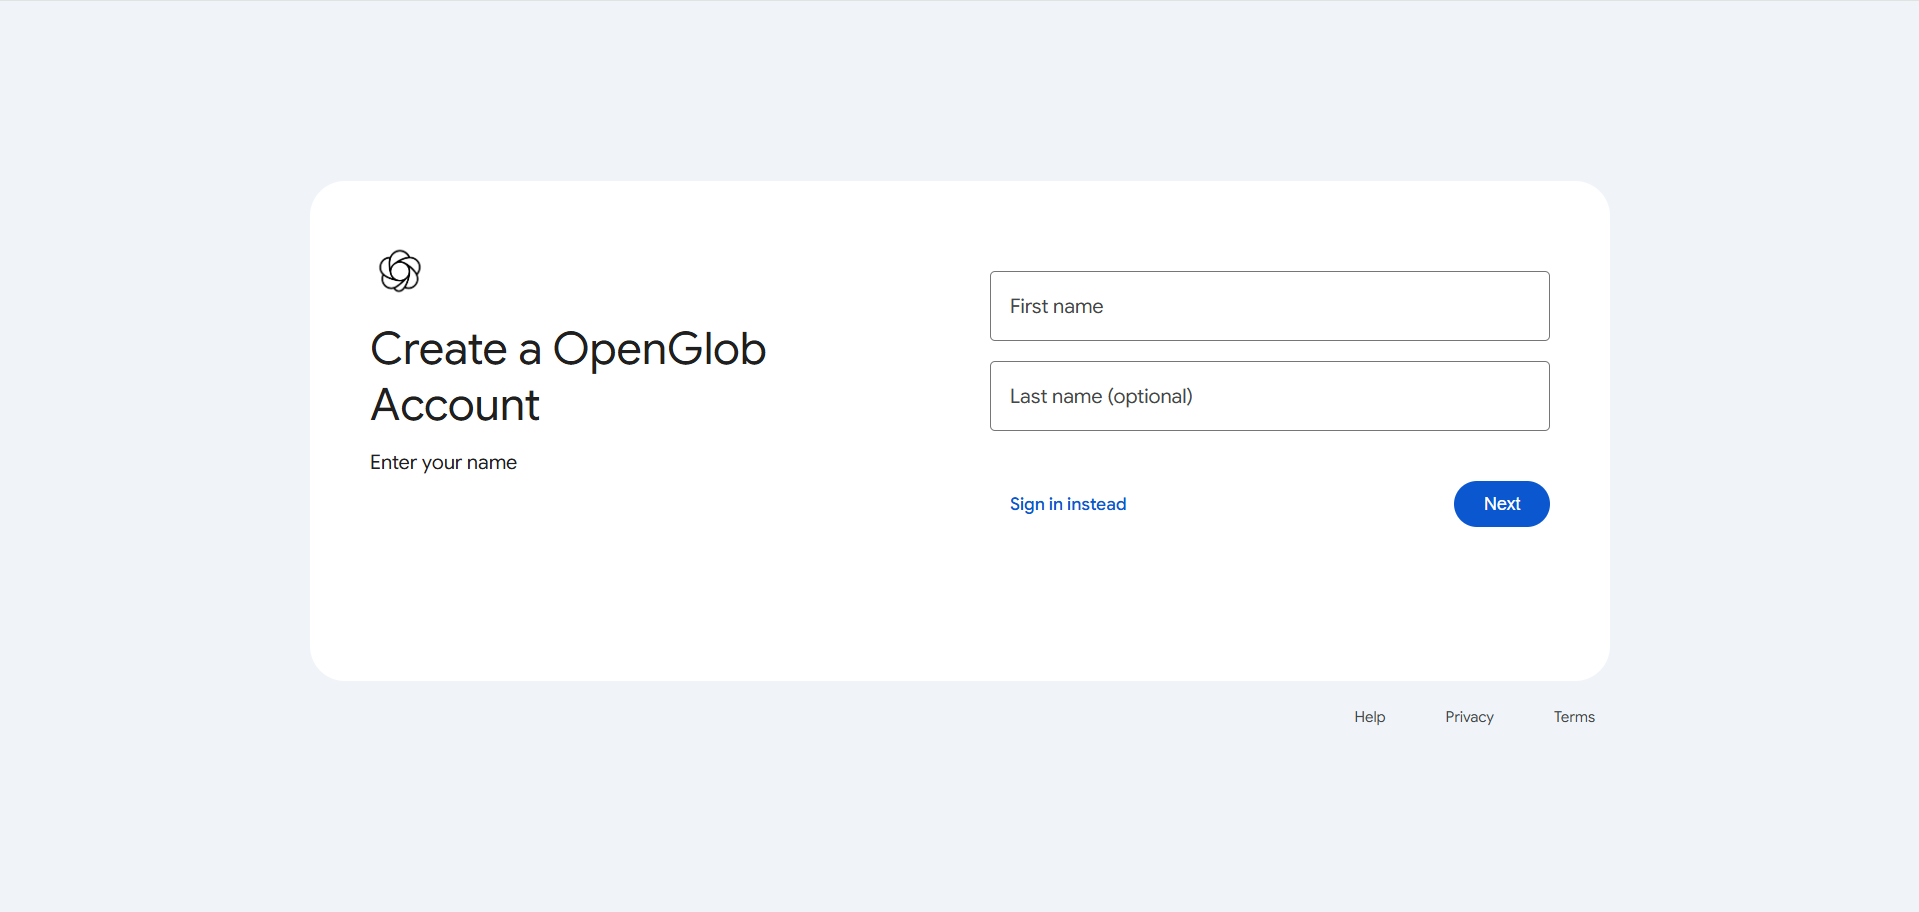Click Terms in the page footer

pos(1573,717)
